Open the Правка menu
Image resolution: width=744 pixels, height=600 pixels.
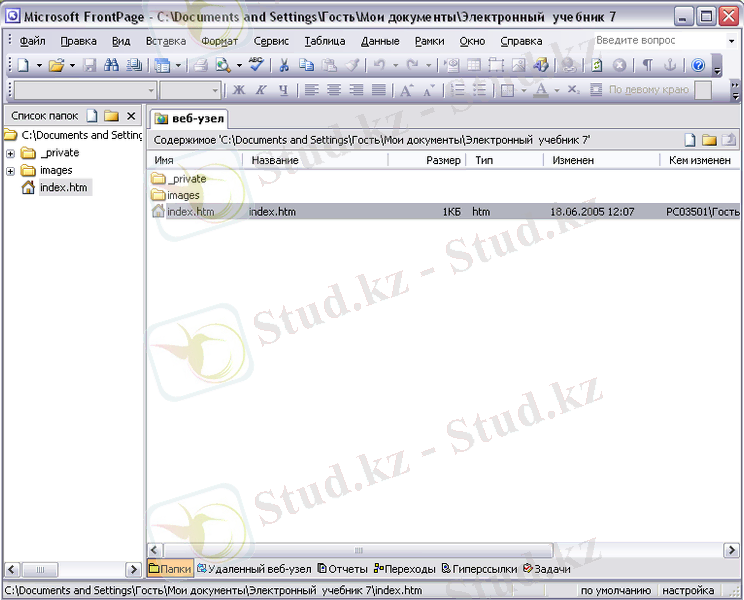tap(78, 41)
